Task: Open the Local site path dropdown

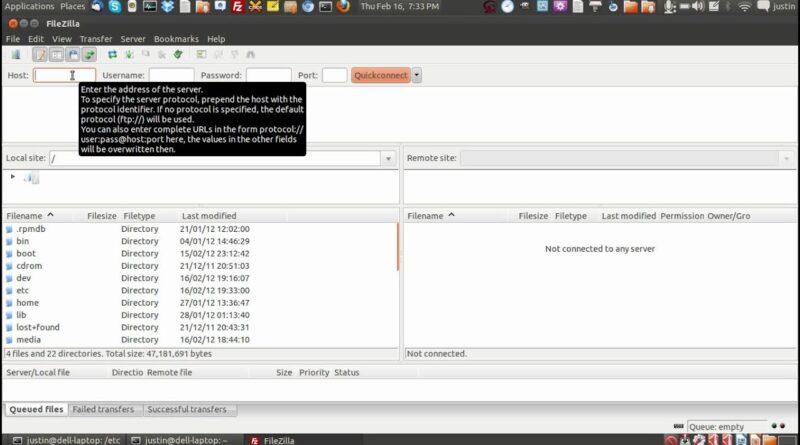Action: coord(388,158)
